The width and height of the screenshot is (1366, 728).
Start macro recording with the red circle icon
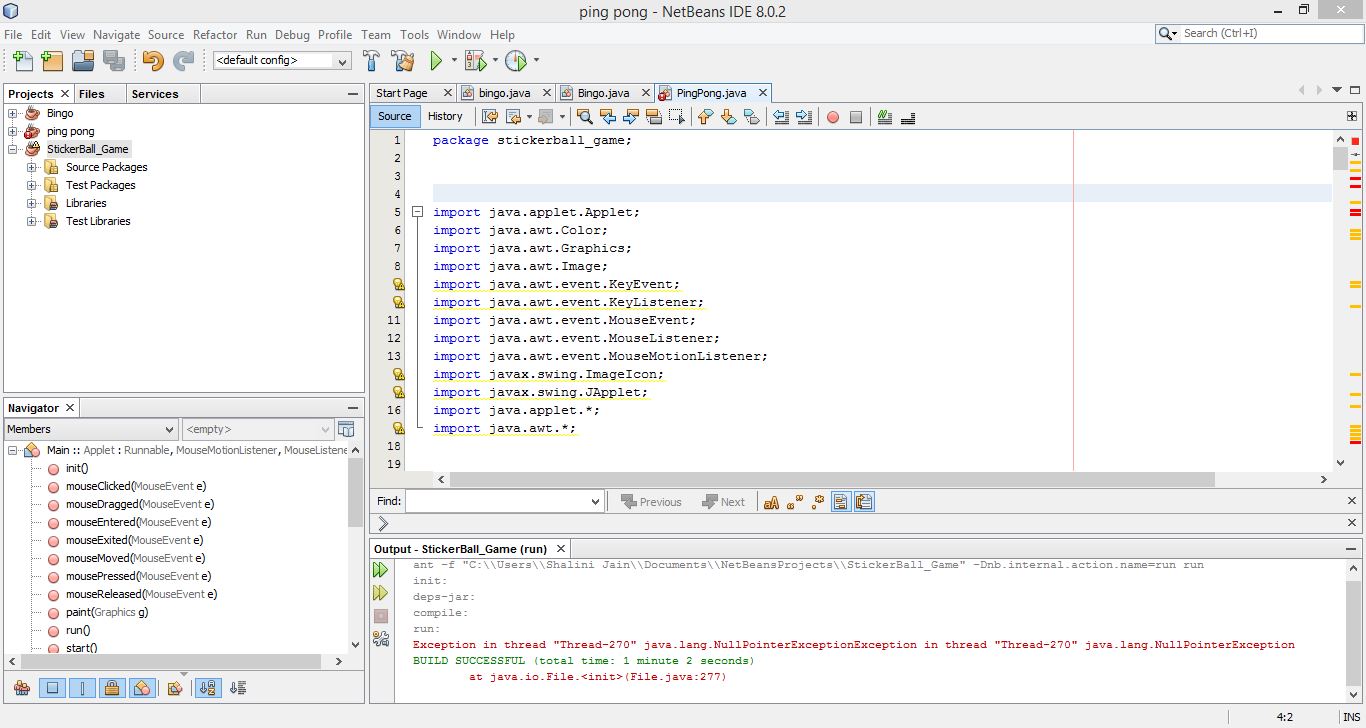pos(833,117)
